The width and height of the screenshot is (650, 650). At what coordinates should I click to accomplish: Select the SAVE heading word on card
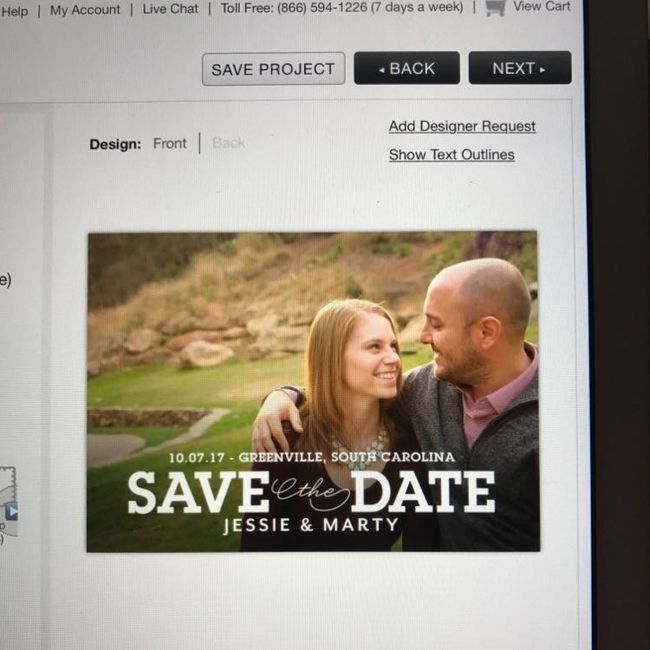coord(199,492)
